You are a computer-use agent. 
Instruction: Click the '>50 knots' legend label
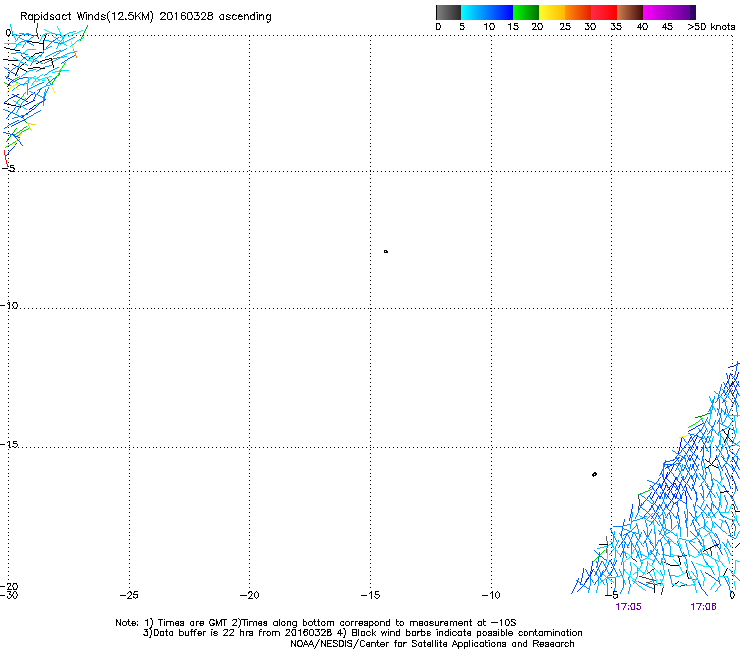click(x=711, y=27)
